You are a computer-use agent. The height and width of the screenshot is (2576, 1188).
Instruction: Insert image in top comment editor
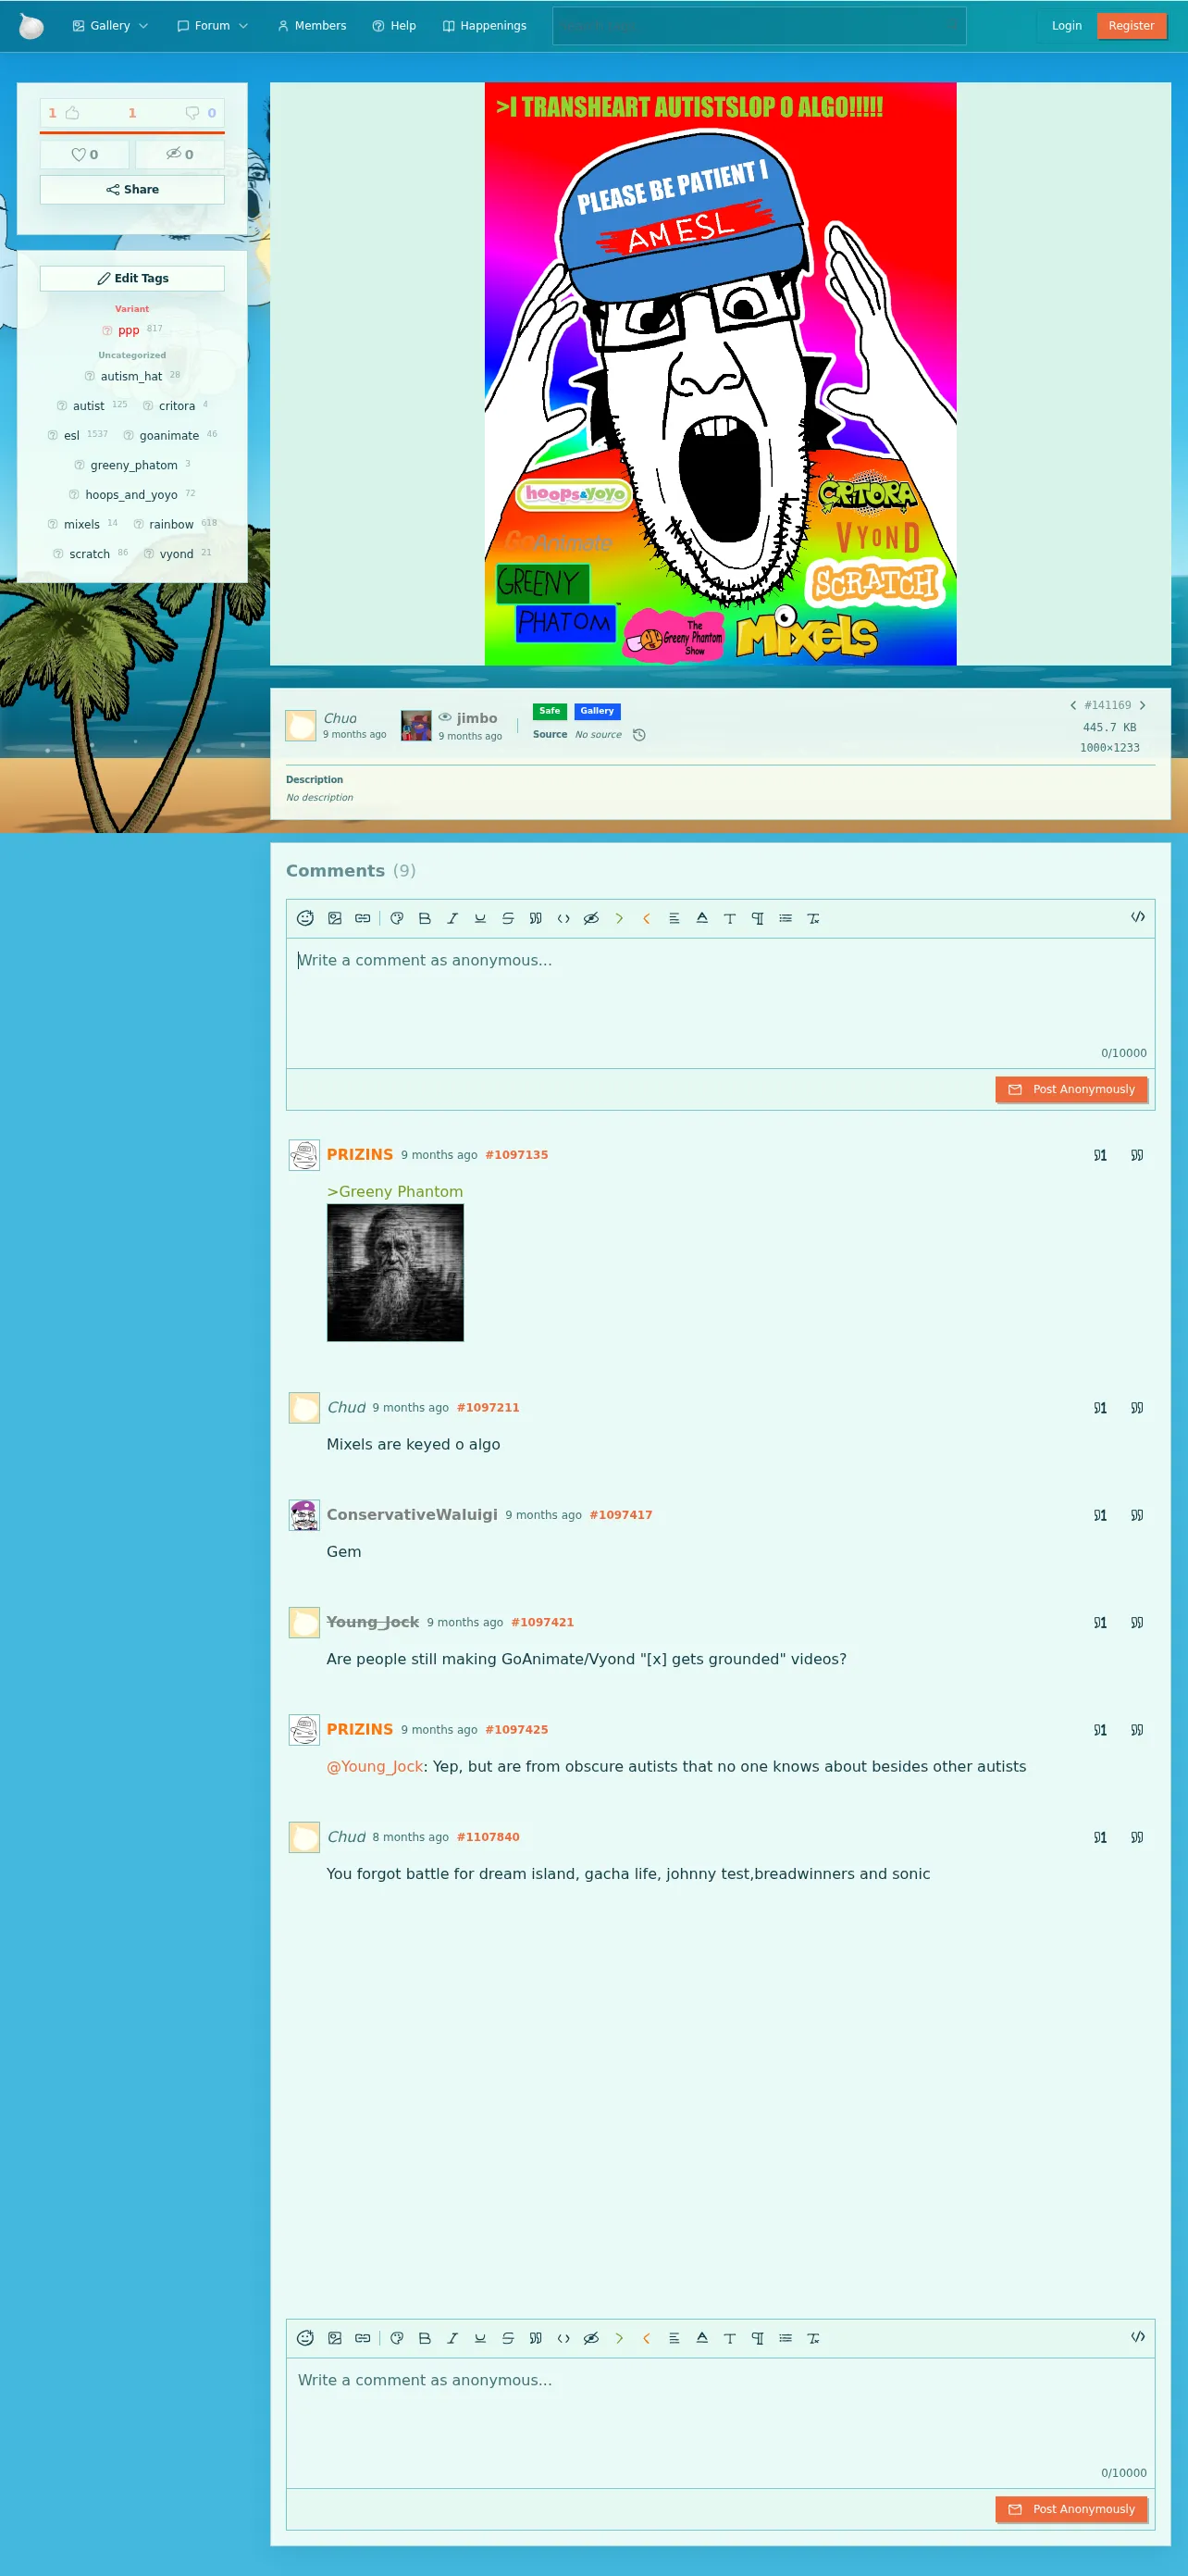[335, 918]
